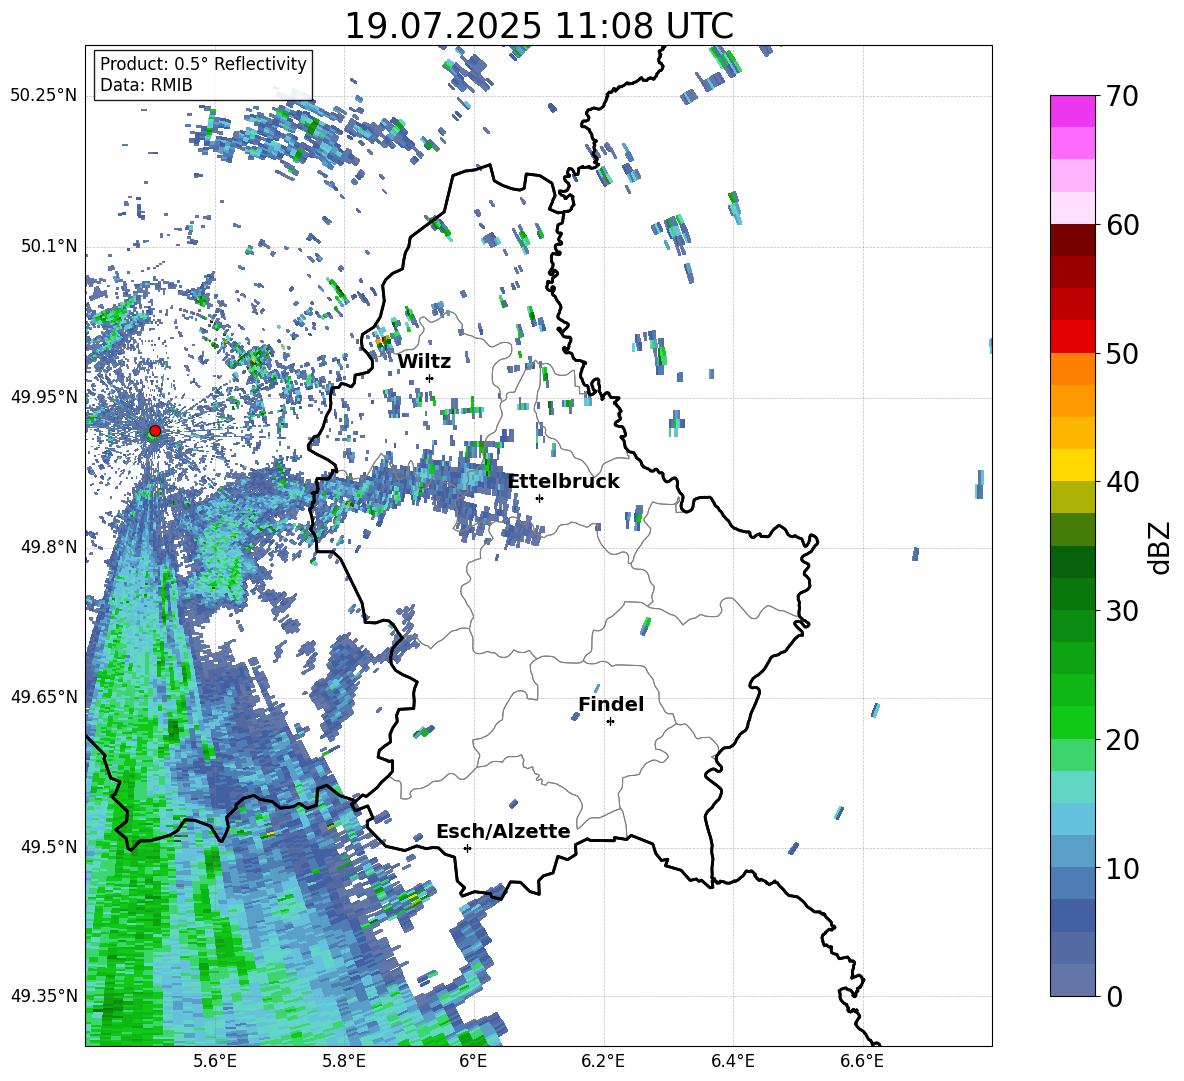Click the dBZ colorbar unit label
1184x1081 pixels.
coord(1161,547)
